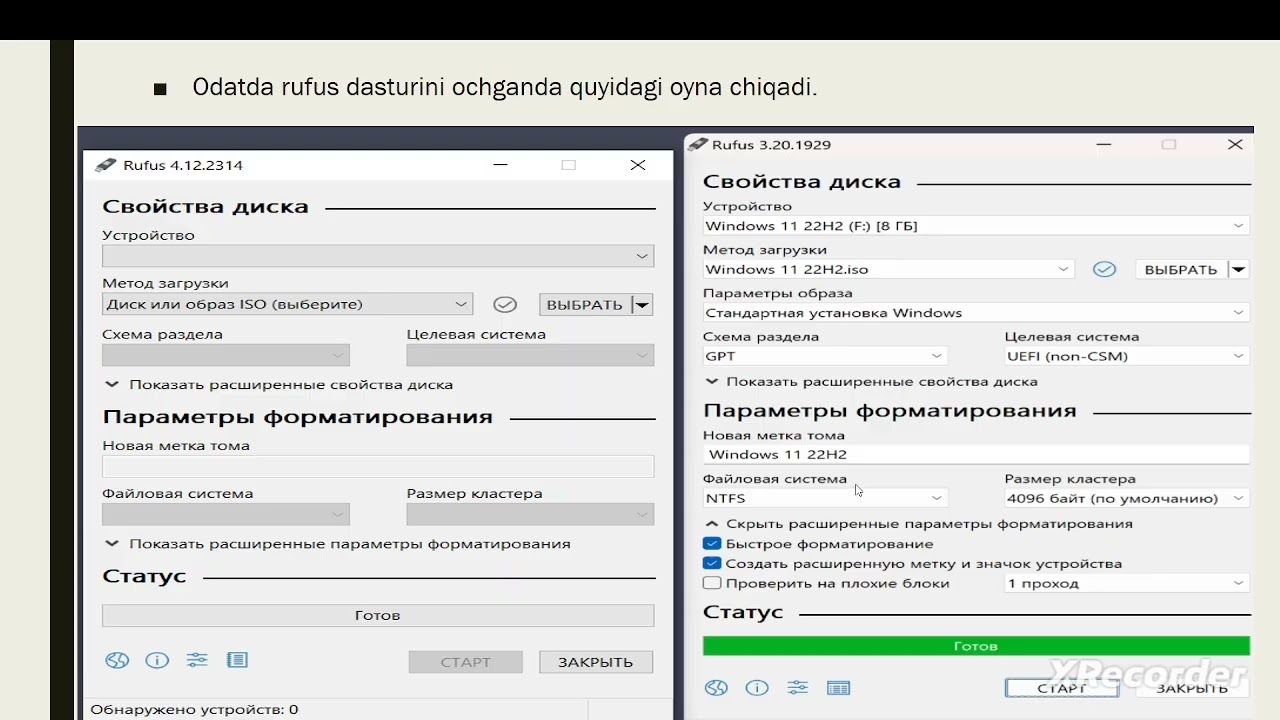Click the Rufus 3.20.1929 title bar USB icon
Screen dimensions: 1280x720
tap(697, 144)
